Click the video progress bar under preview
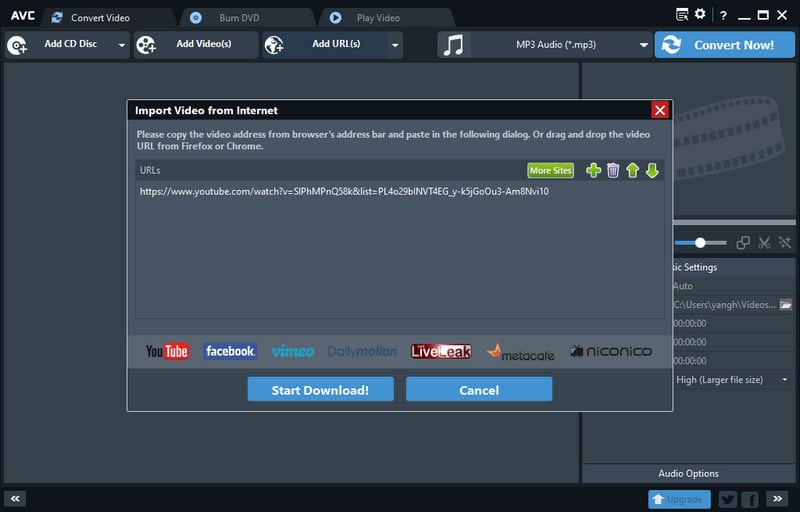The image size is (800, 512). point(735,222)
